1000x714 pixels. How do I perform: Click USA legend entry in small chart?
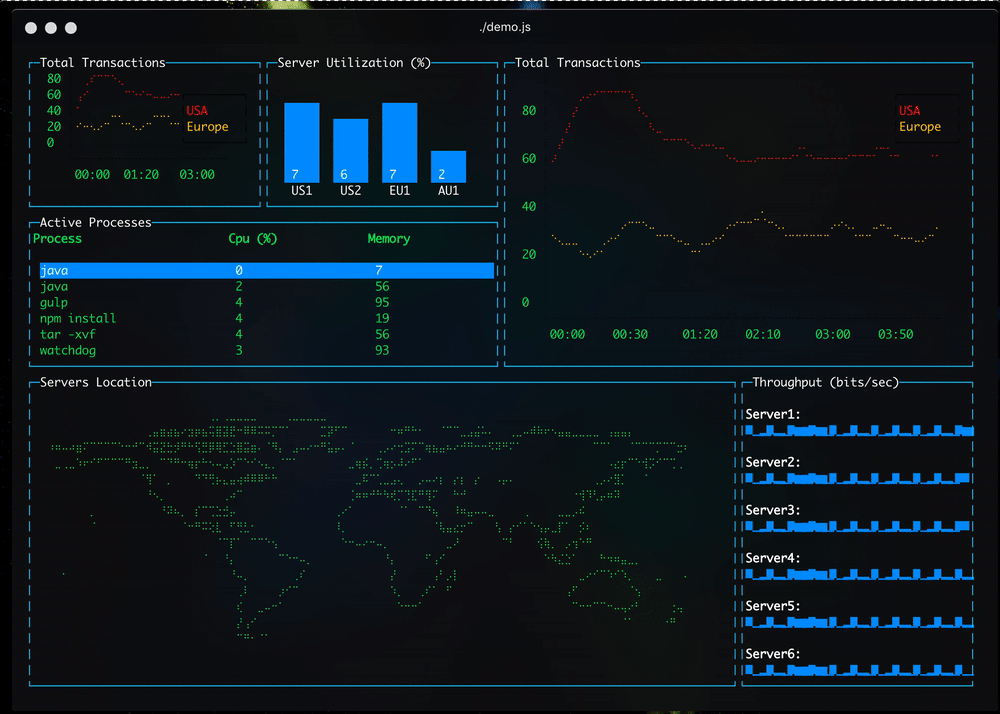(x=197, y=111)
